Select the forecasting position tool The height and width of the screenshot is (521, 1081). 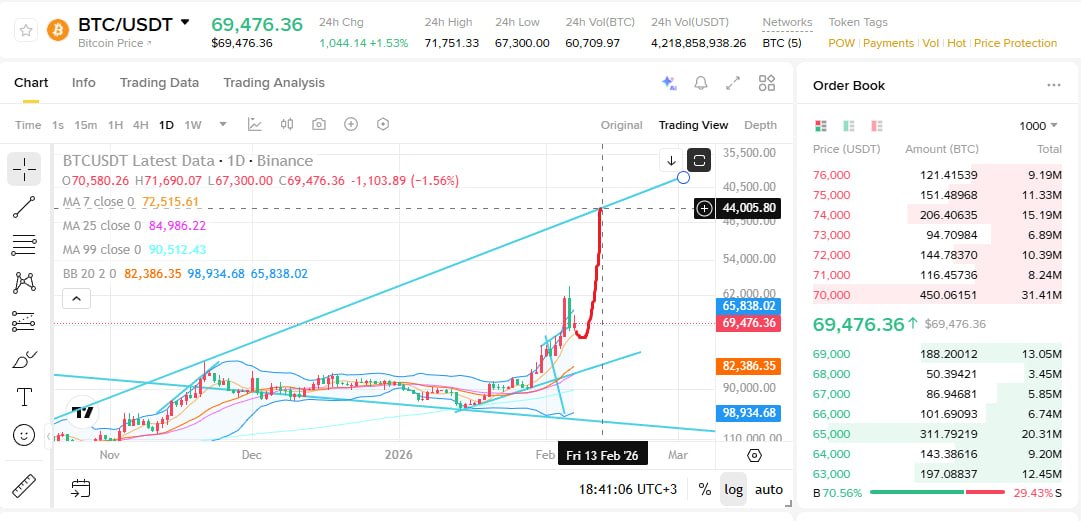24,321
